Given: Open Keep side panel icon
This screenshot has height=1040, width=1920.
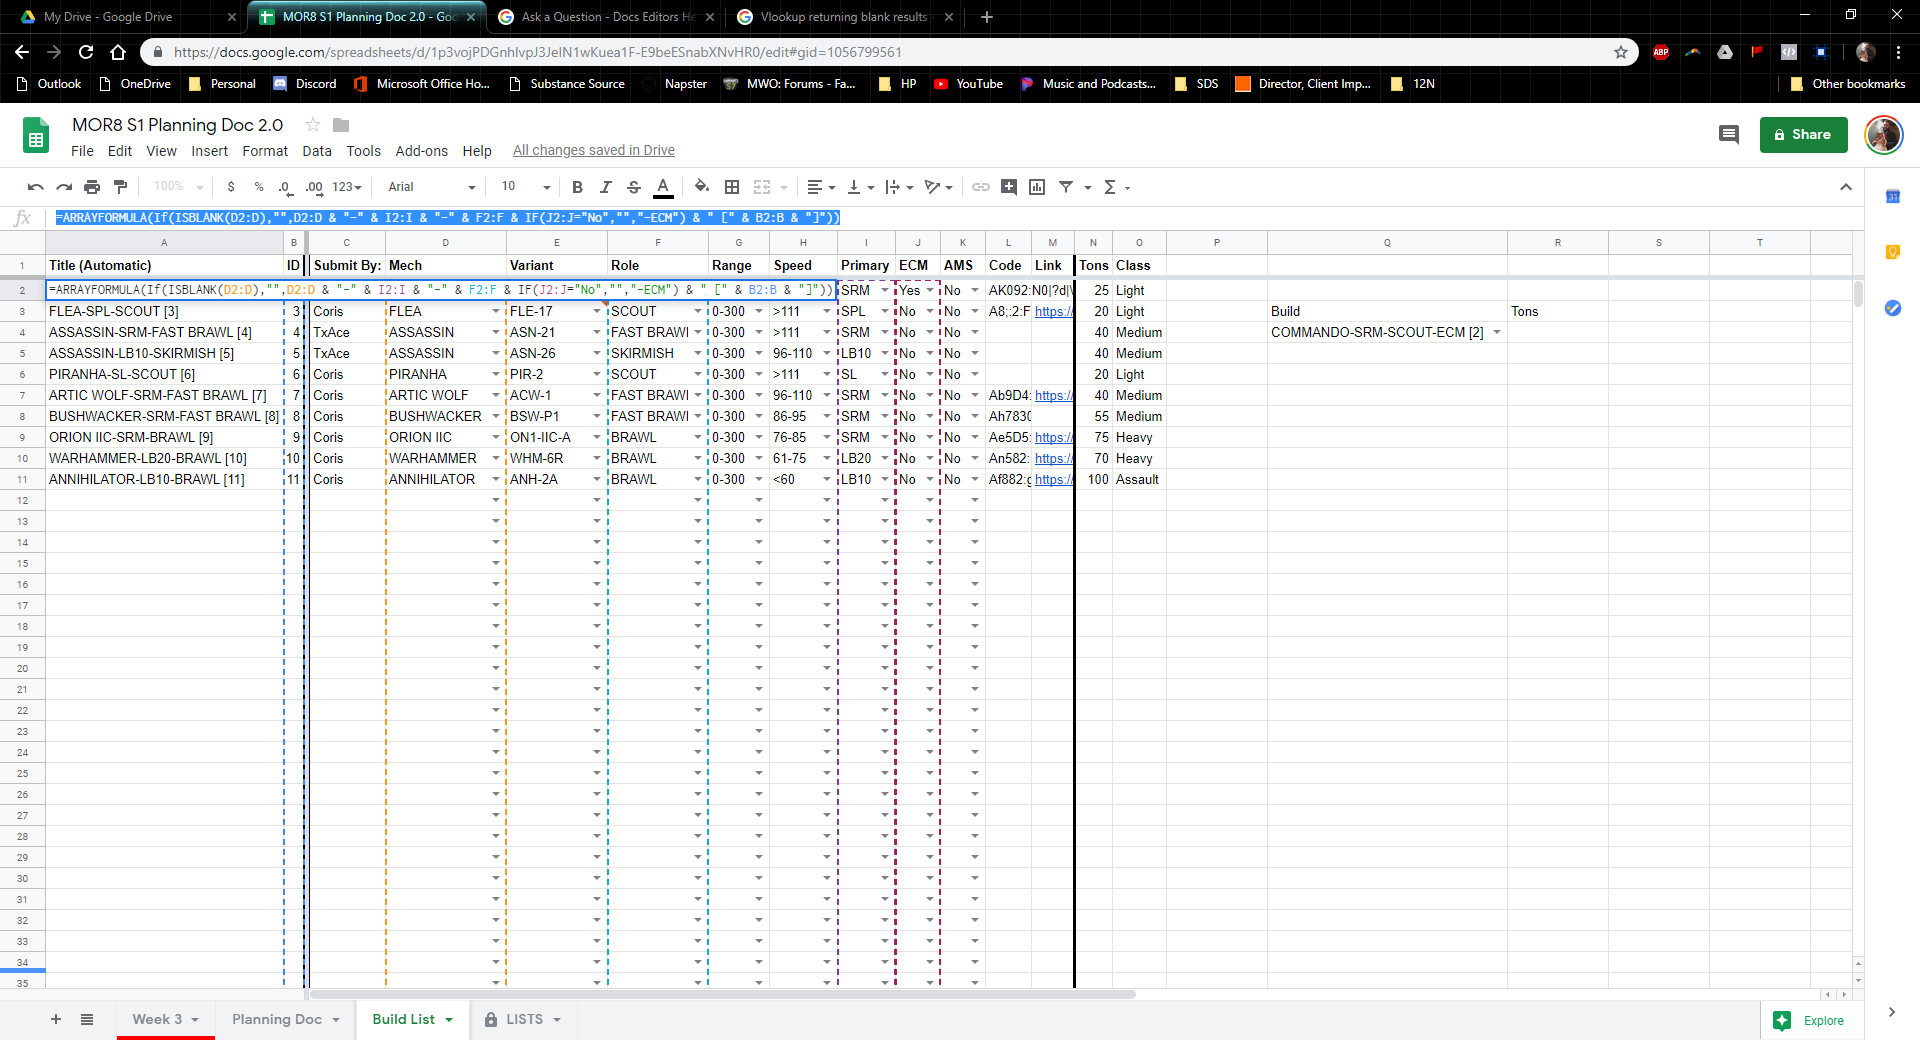Looking at the screenshot, I should point(1892,252).
